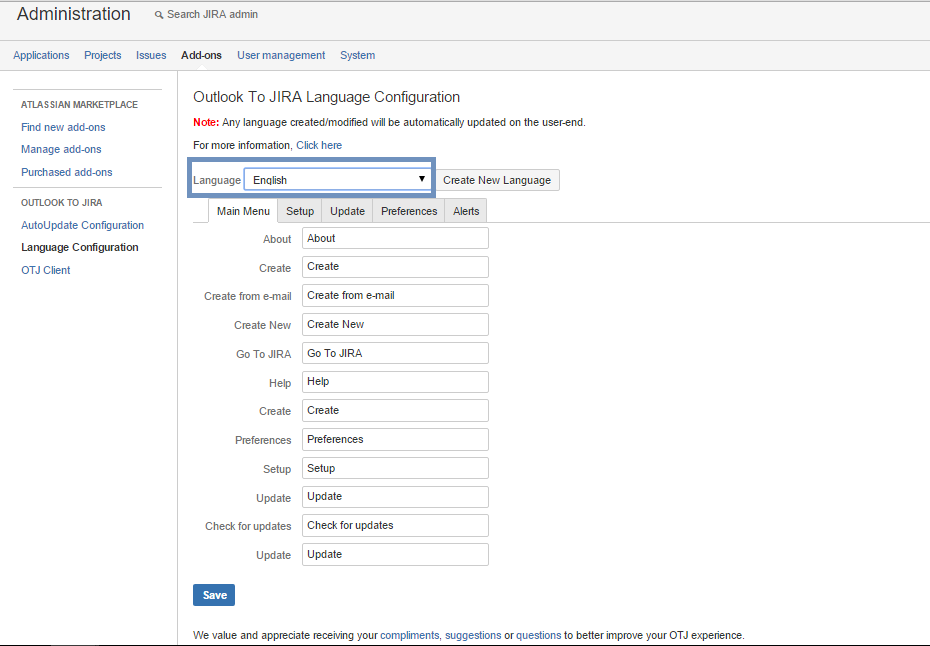Click the Check for updates field
Viewport: 930px width, 646px height.
click(396, 526)
